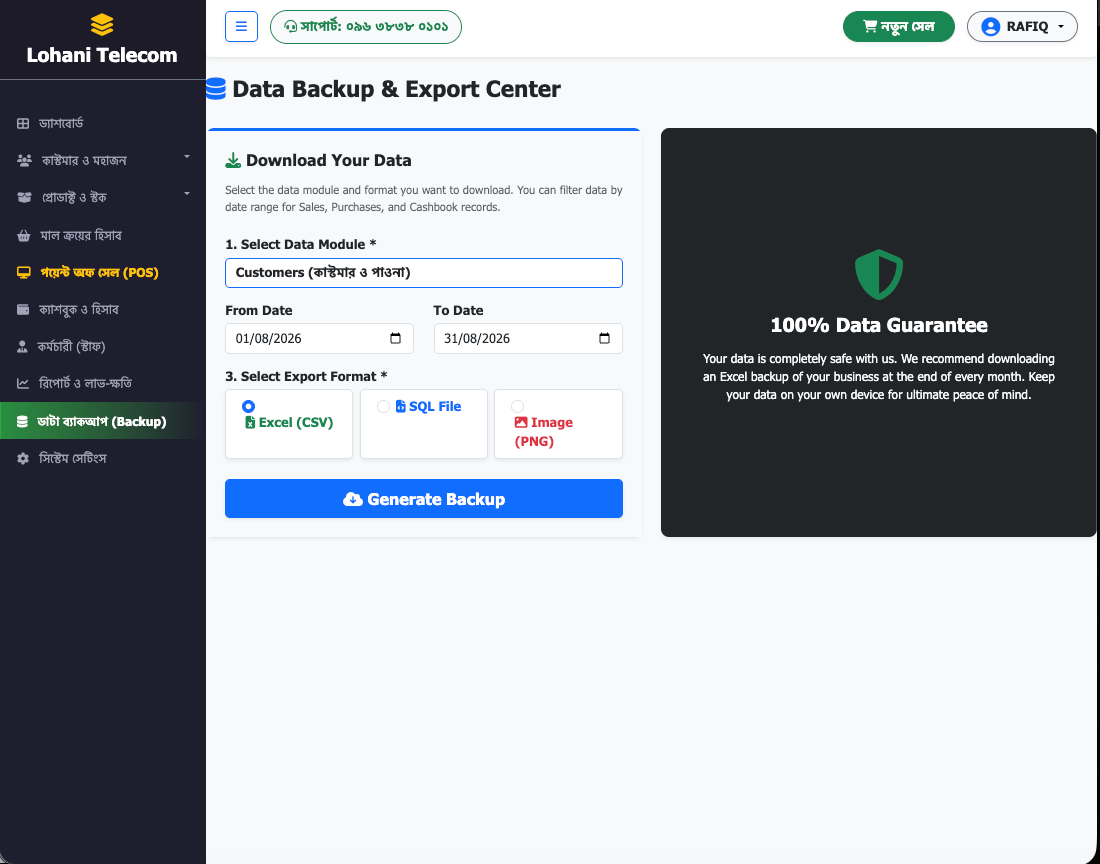Click the Generate Backup button
Viewport: 1100px width, 864px height.
(424, 499)
